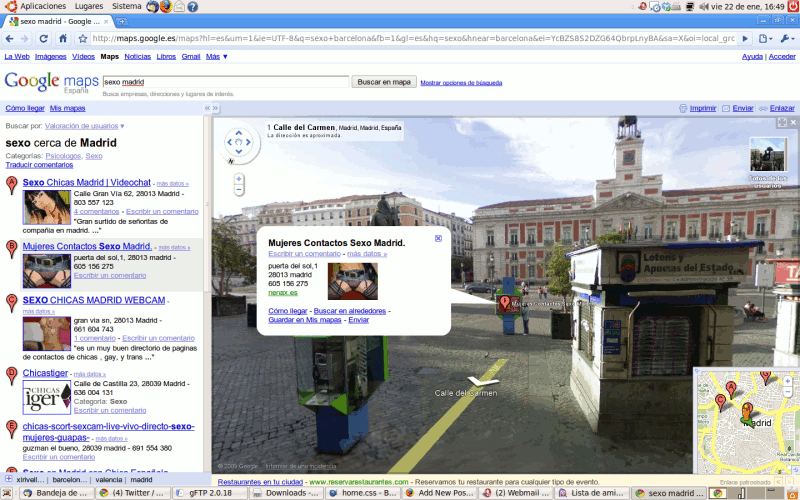Click the Imprimir printer icon

coord(683,108)
